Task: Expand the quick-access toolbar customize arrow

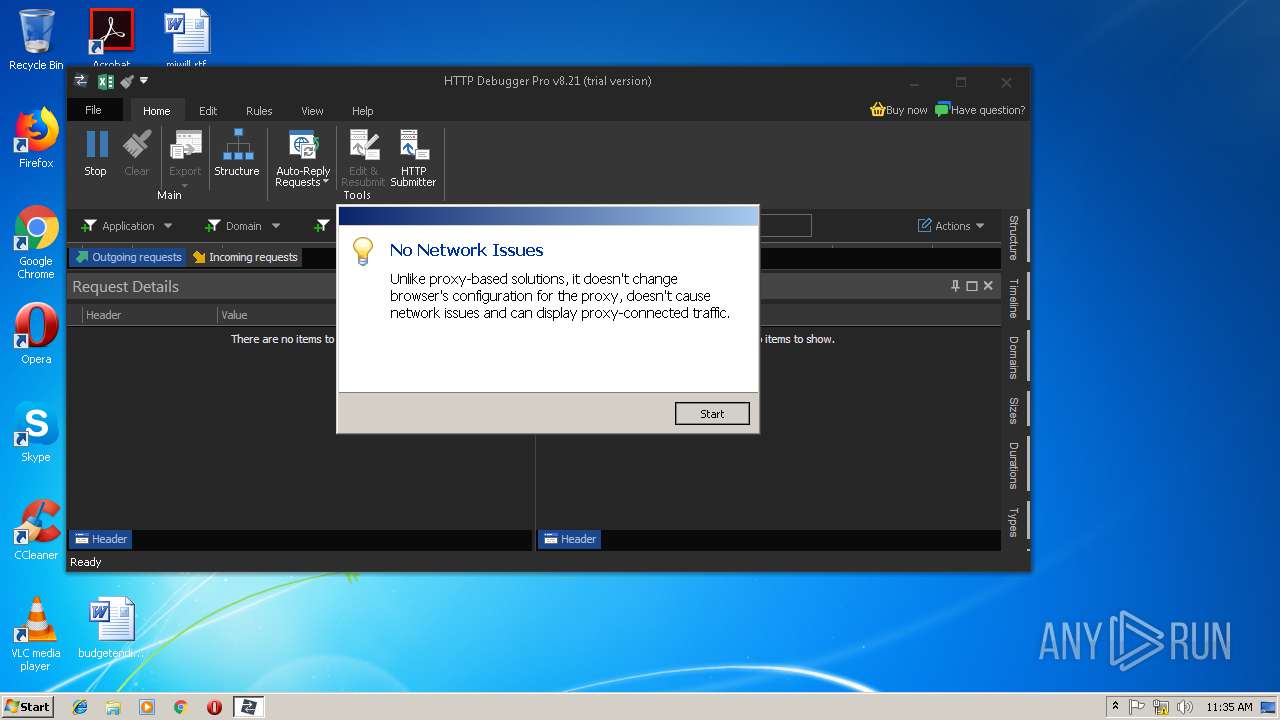Action: coord(144,81)
